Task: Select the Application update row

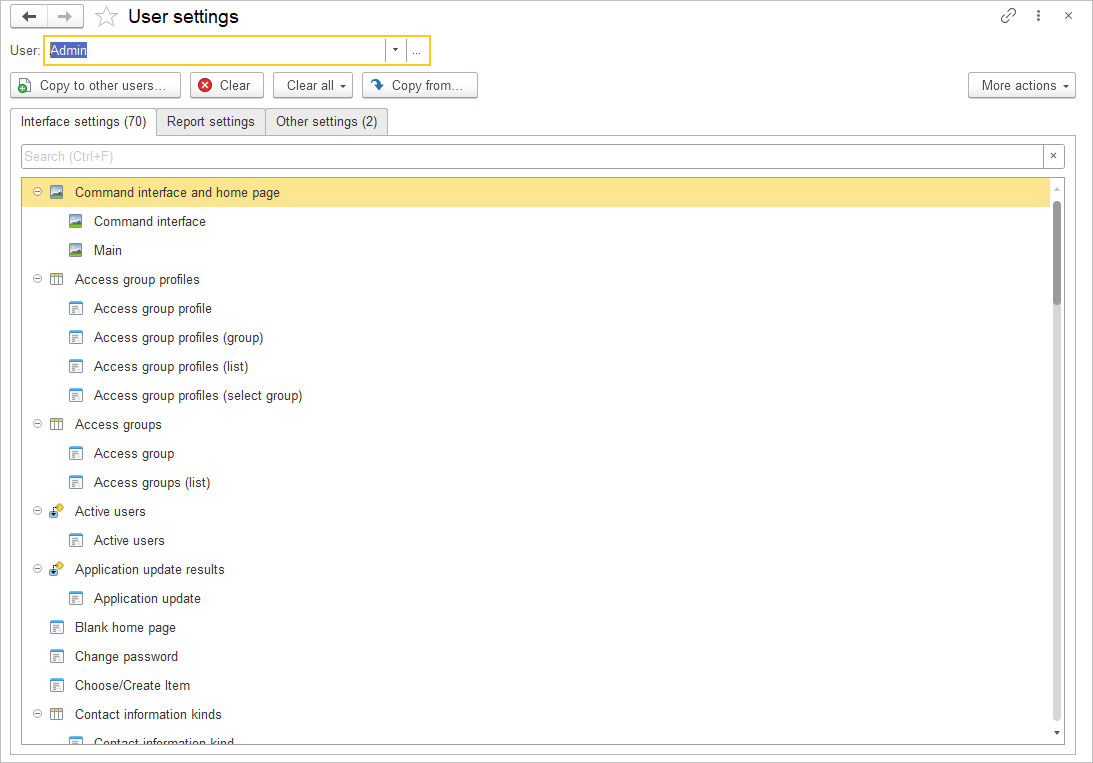Action: 535,599
